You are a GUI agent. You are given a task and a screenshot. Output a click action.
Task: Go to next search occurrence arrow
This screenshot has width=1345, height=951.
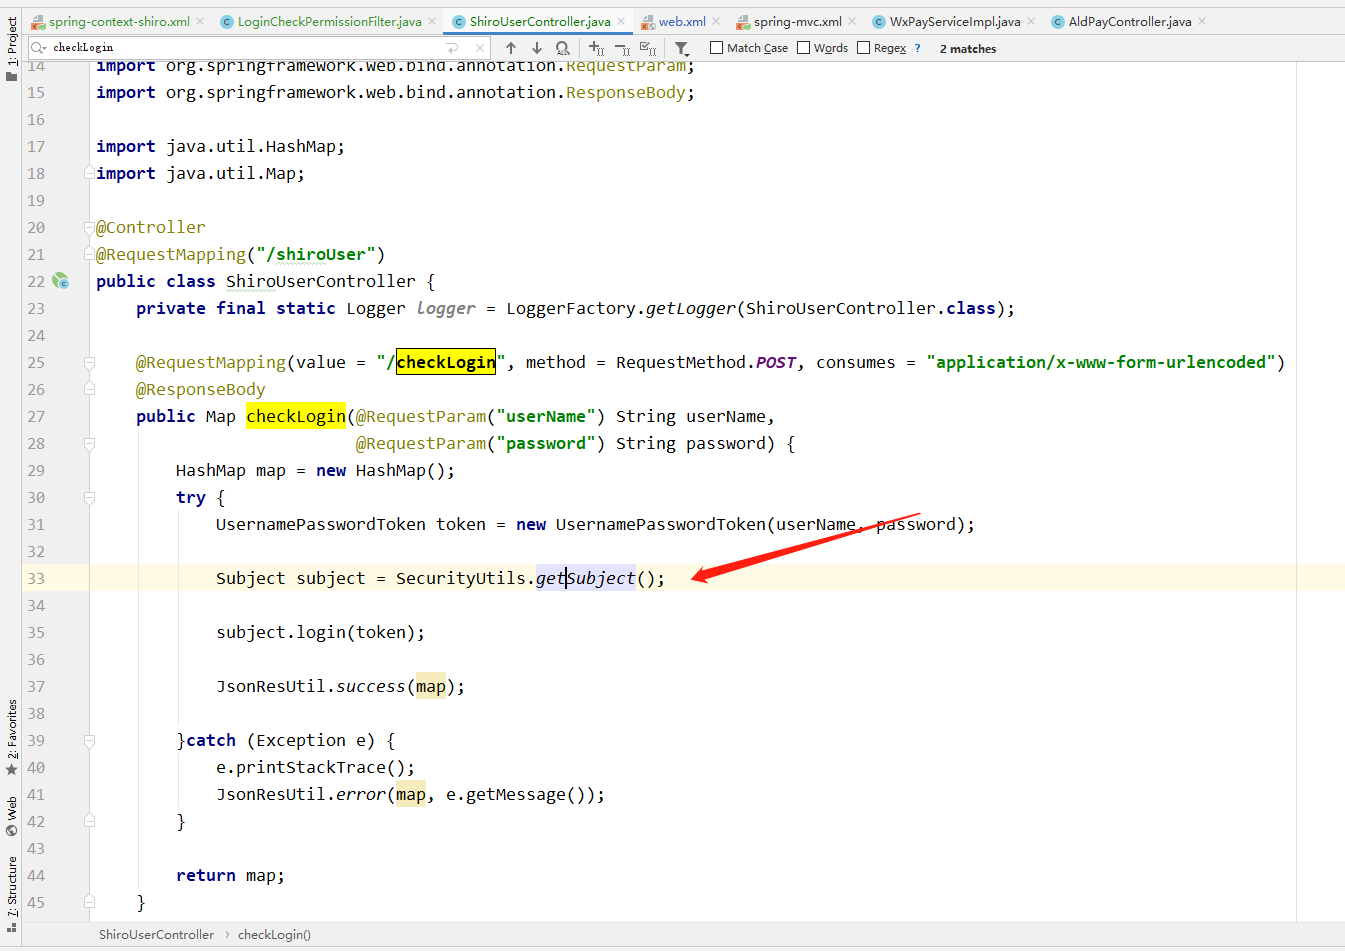click(x=537, y=48)
